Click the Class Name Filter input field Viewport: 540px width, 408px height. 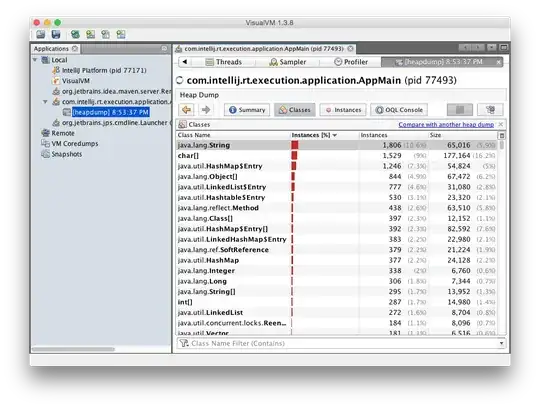(343, 343)
